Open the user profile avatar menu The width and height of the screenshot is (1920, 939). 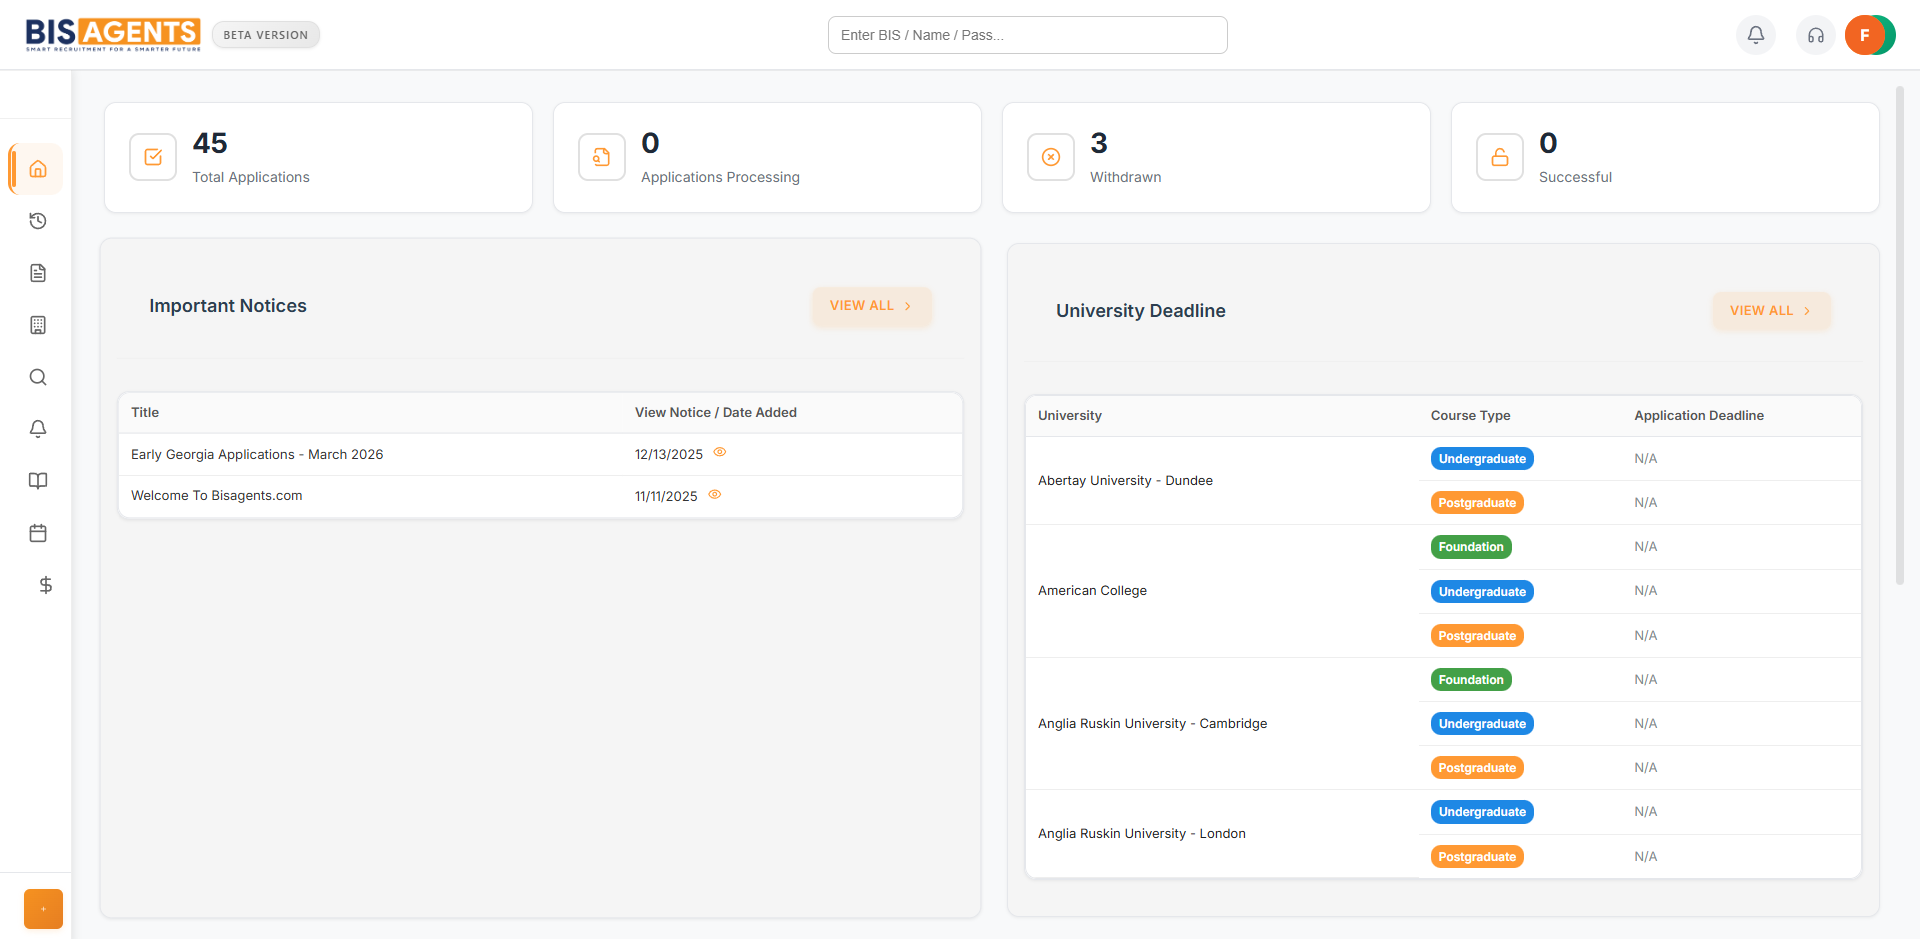coord(1868,35)
